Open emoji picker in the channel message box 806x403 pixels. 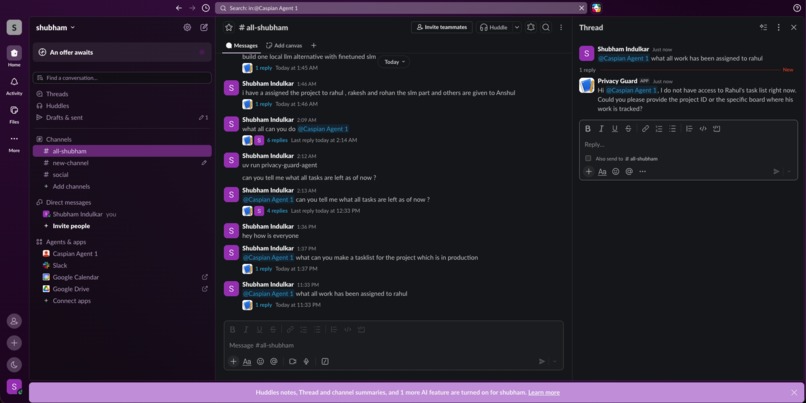pyautogui.click(x=260, y=361)
